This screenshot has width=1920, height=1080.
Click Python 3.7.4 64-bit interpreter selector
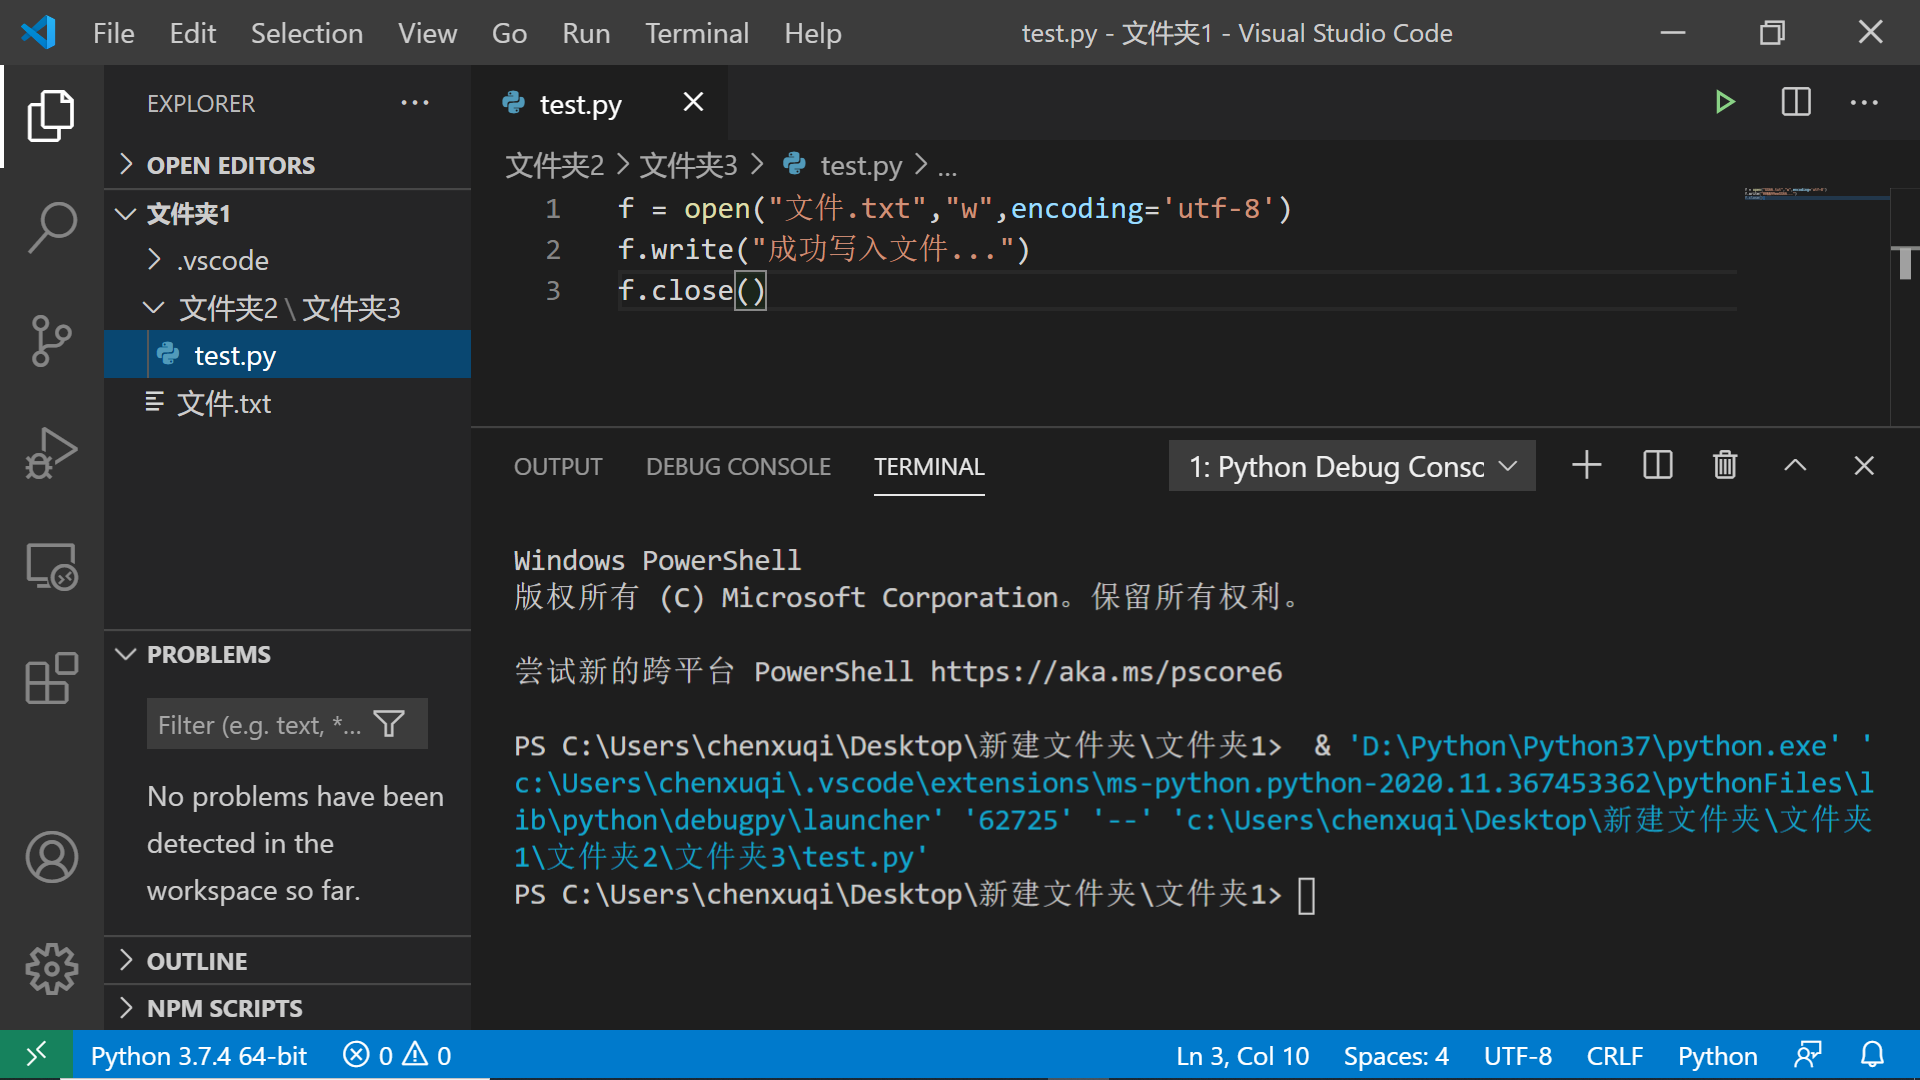tap(198, 1056)
